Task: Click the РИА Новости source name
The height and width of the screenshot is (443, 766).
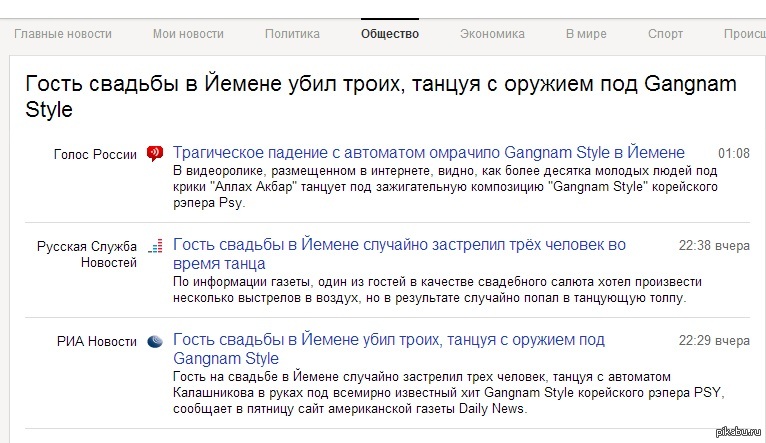Action: click(97, 341)
